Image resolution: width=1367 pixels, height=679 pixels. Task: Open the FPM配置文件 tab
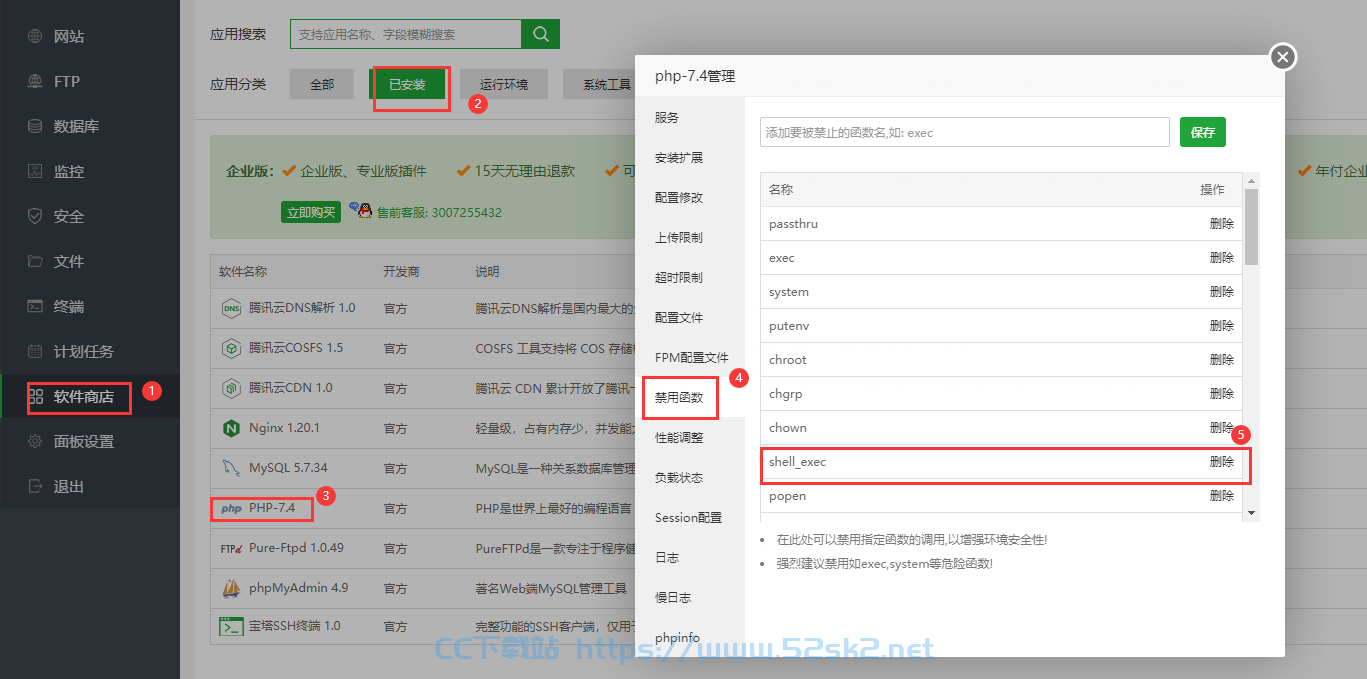tap(691, 358)
